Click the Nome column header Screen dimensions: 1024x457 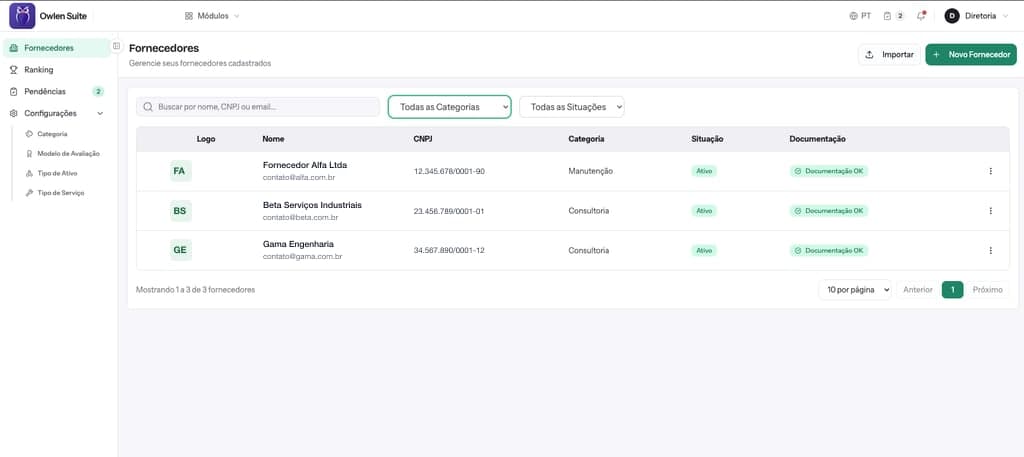pyautogui.click(x=273, y=139)
